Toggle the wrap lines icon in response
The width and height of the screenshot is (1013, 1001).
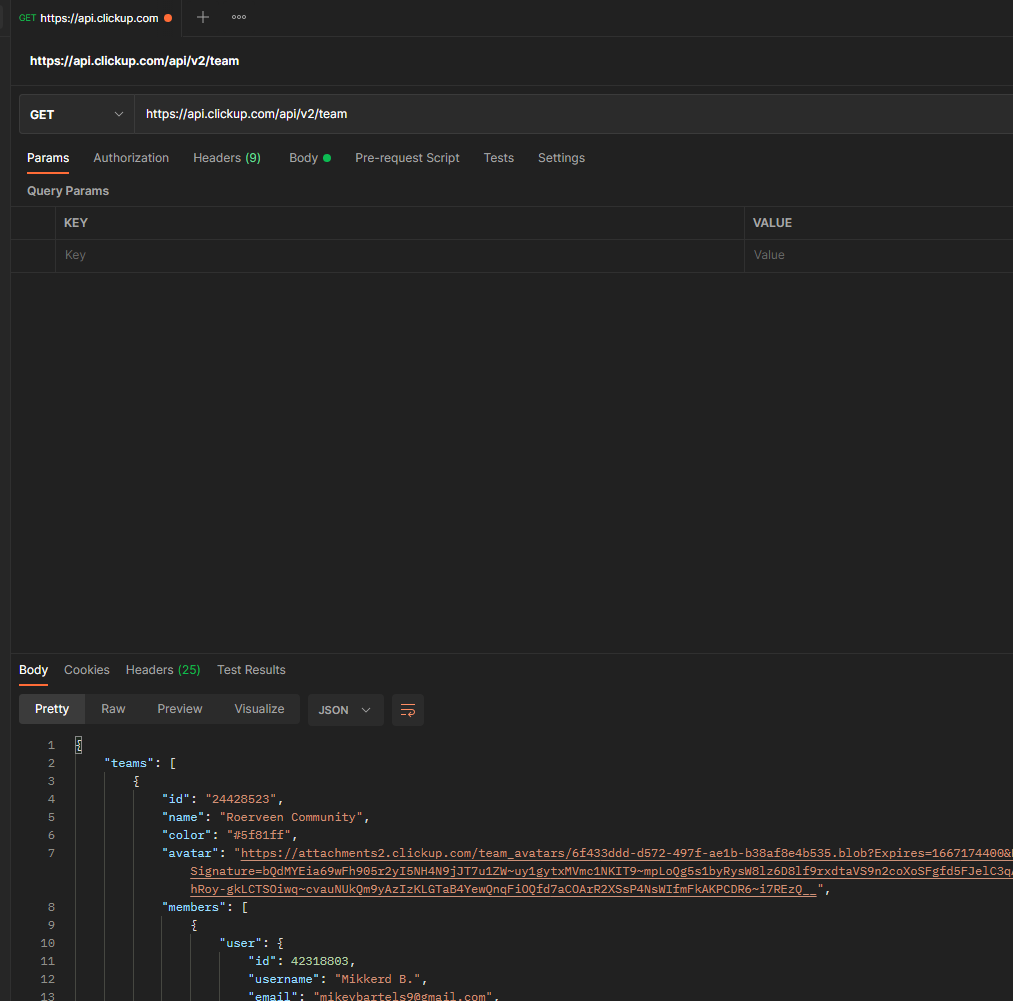(x=408, y=710)
